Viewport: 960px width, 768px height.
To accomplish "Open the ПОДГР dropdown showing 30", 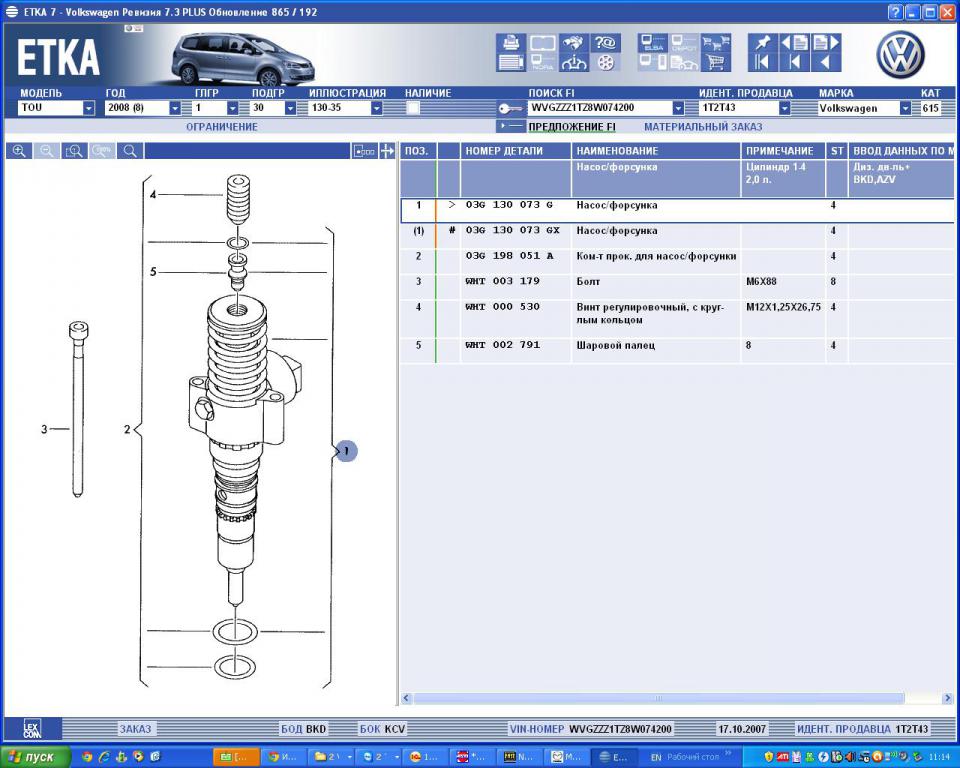I will tap(290, 108).
